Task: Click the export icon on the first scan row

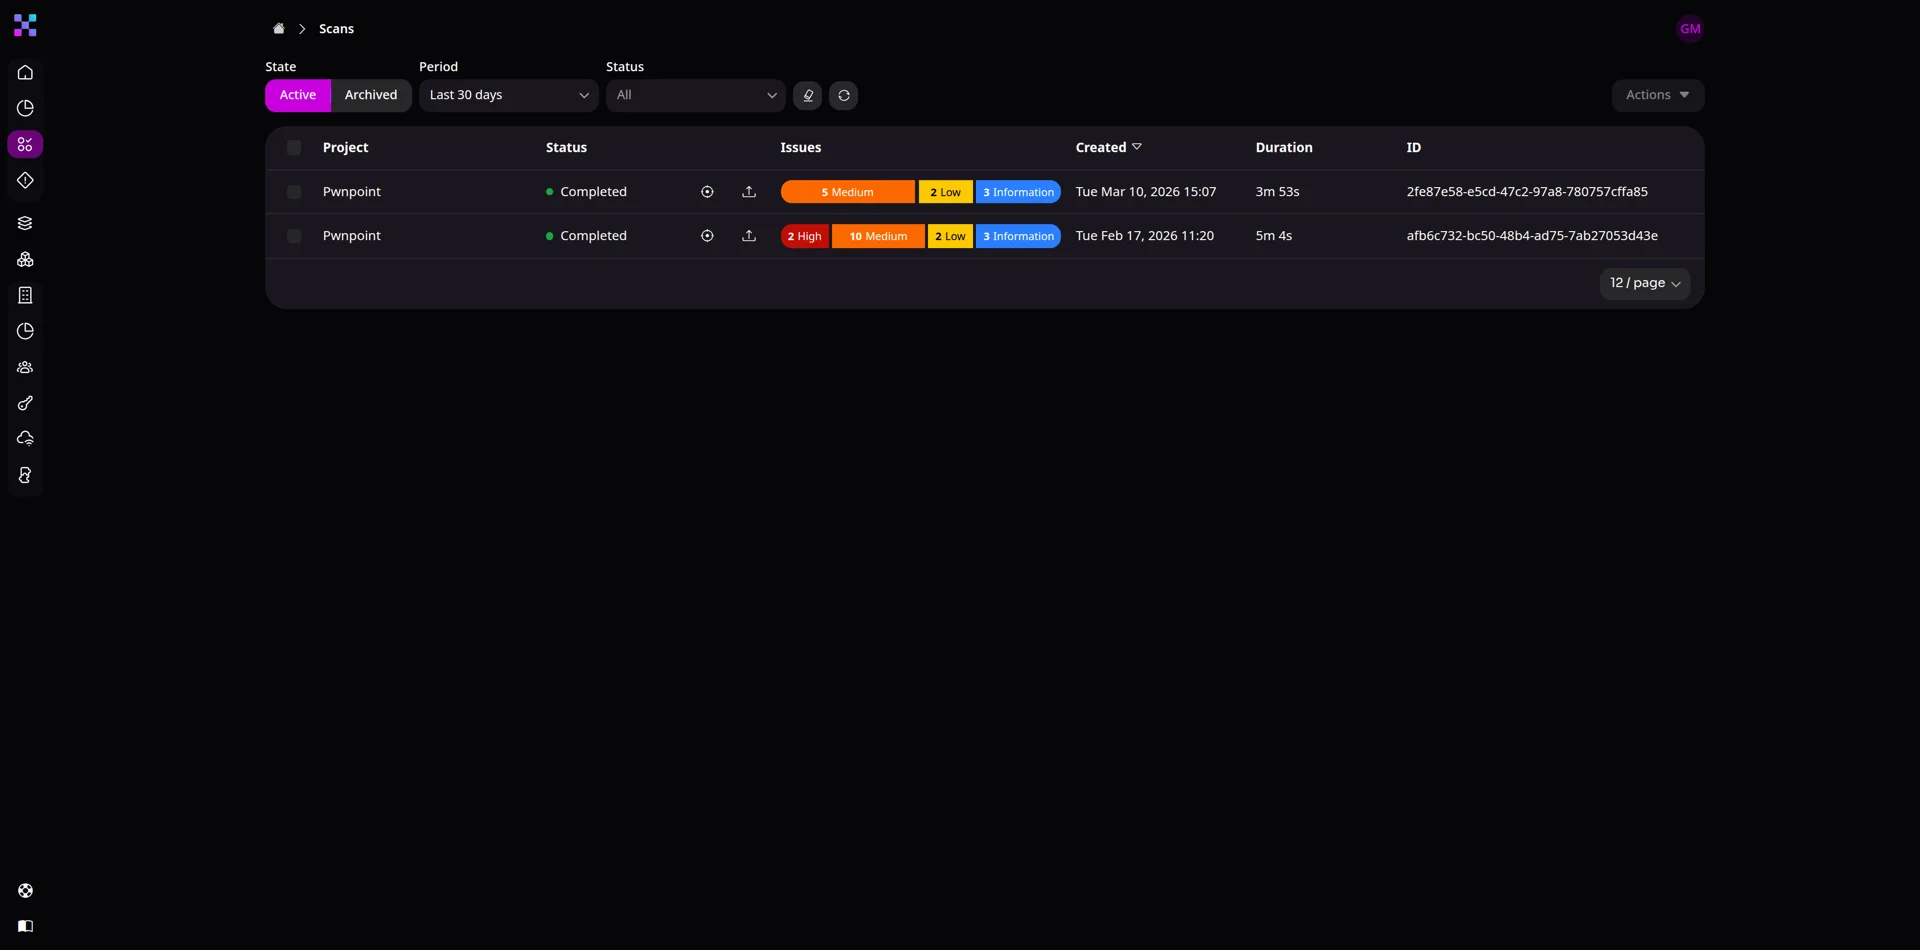Action: [x=750, y=191]
